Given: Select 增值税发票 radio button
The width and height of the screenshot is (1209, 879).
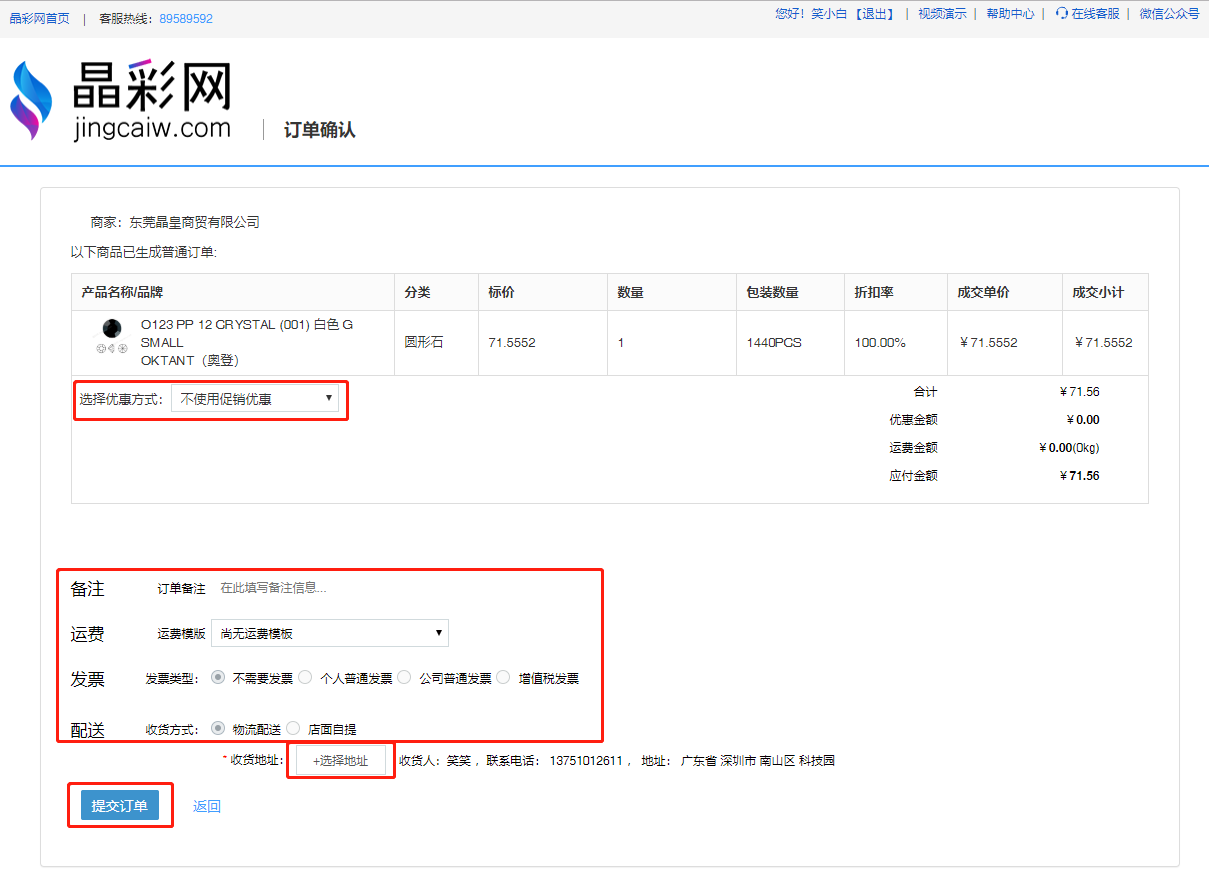Looking at the screenshot, I should tap(503, 677).
